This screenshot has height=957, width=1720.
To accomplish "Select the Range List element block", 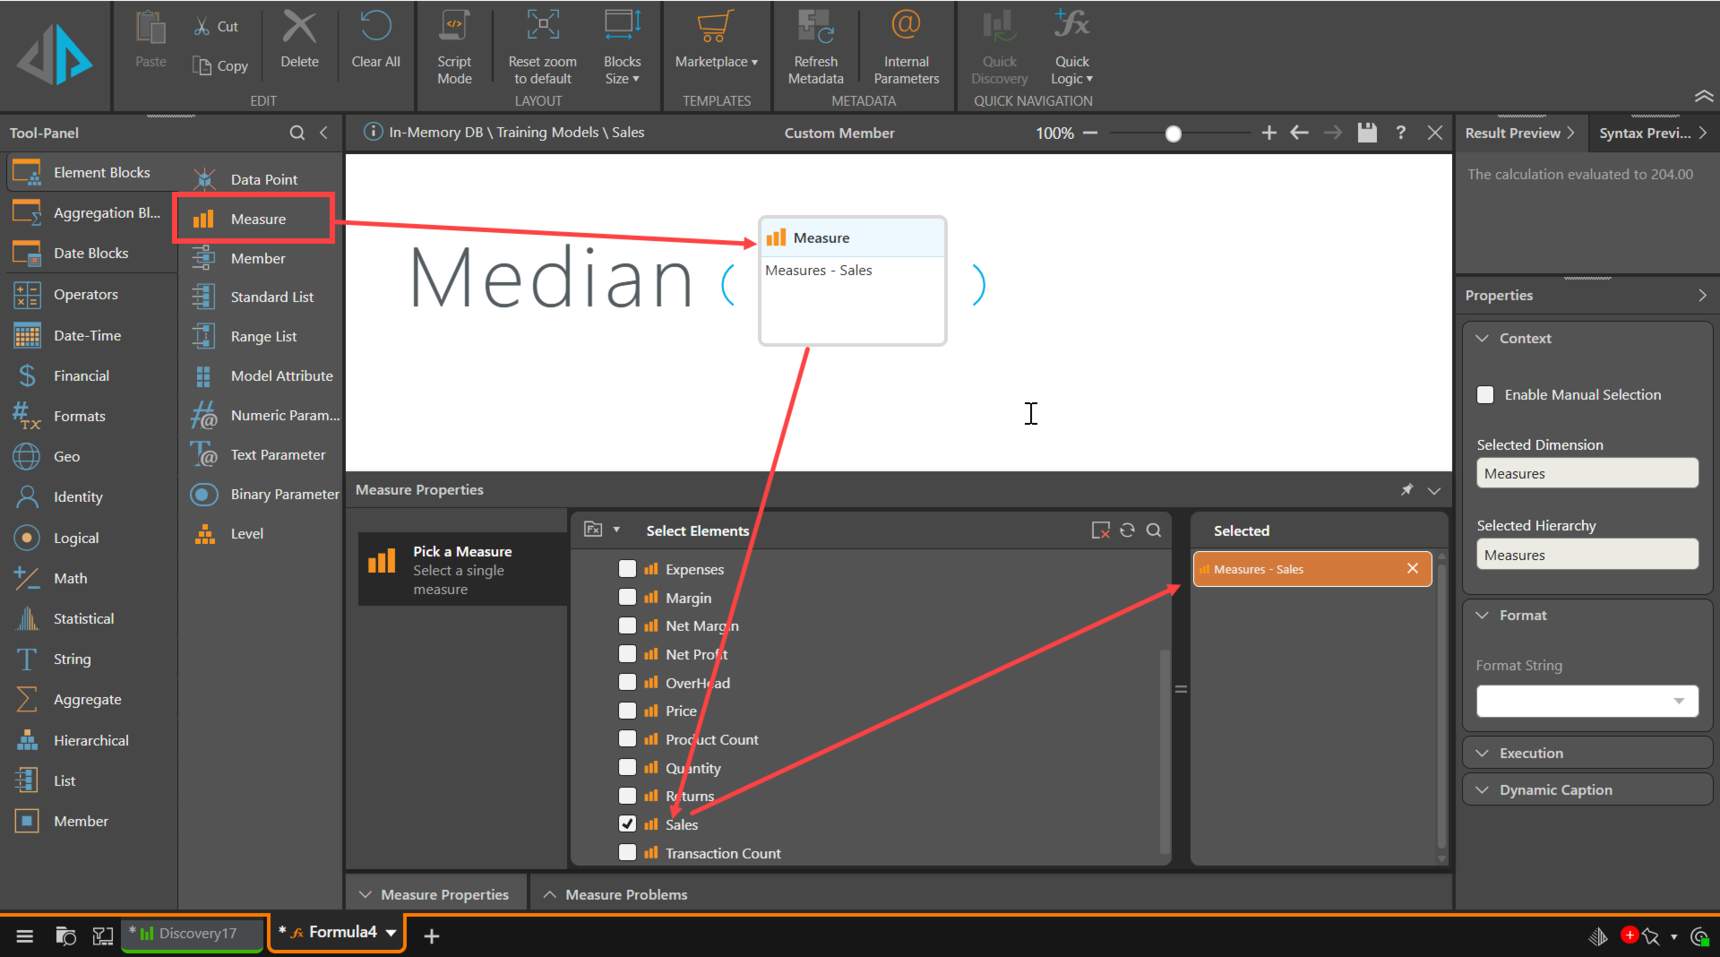I will click(263, 337).
